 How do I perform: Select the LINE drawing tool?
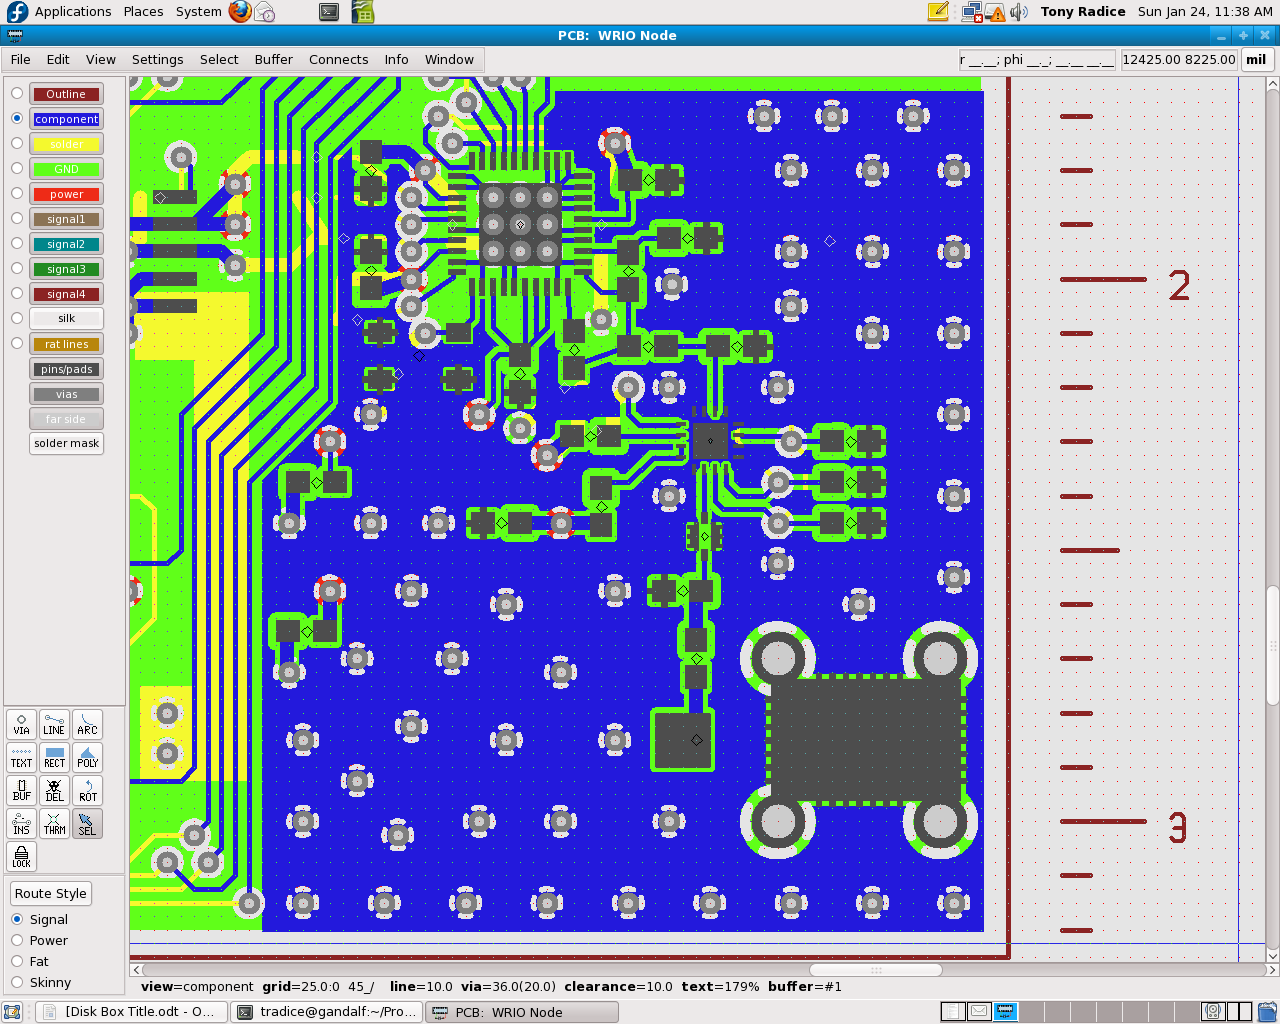point(54,724)
